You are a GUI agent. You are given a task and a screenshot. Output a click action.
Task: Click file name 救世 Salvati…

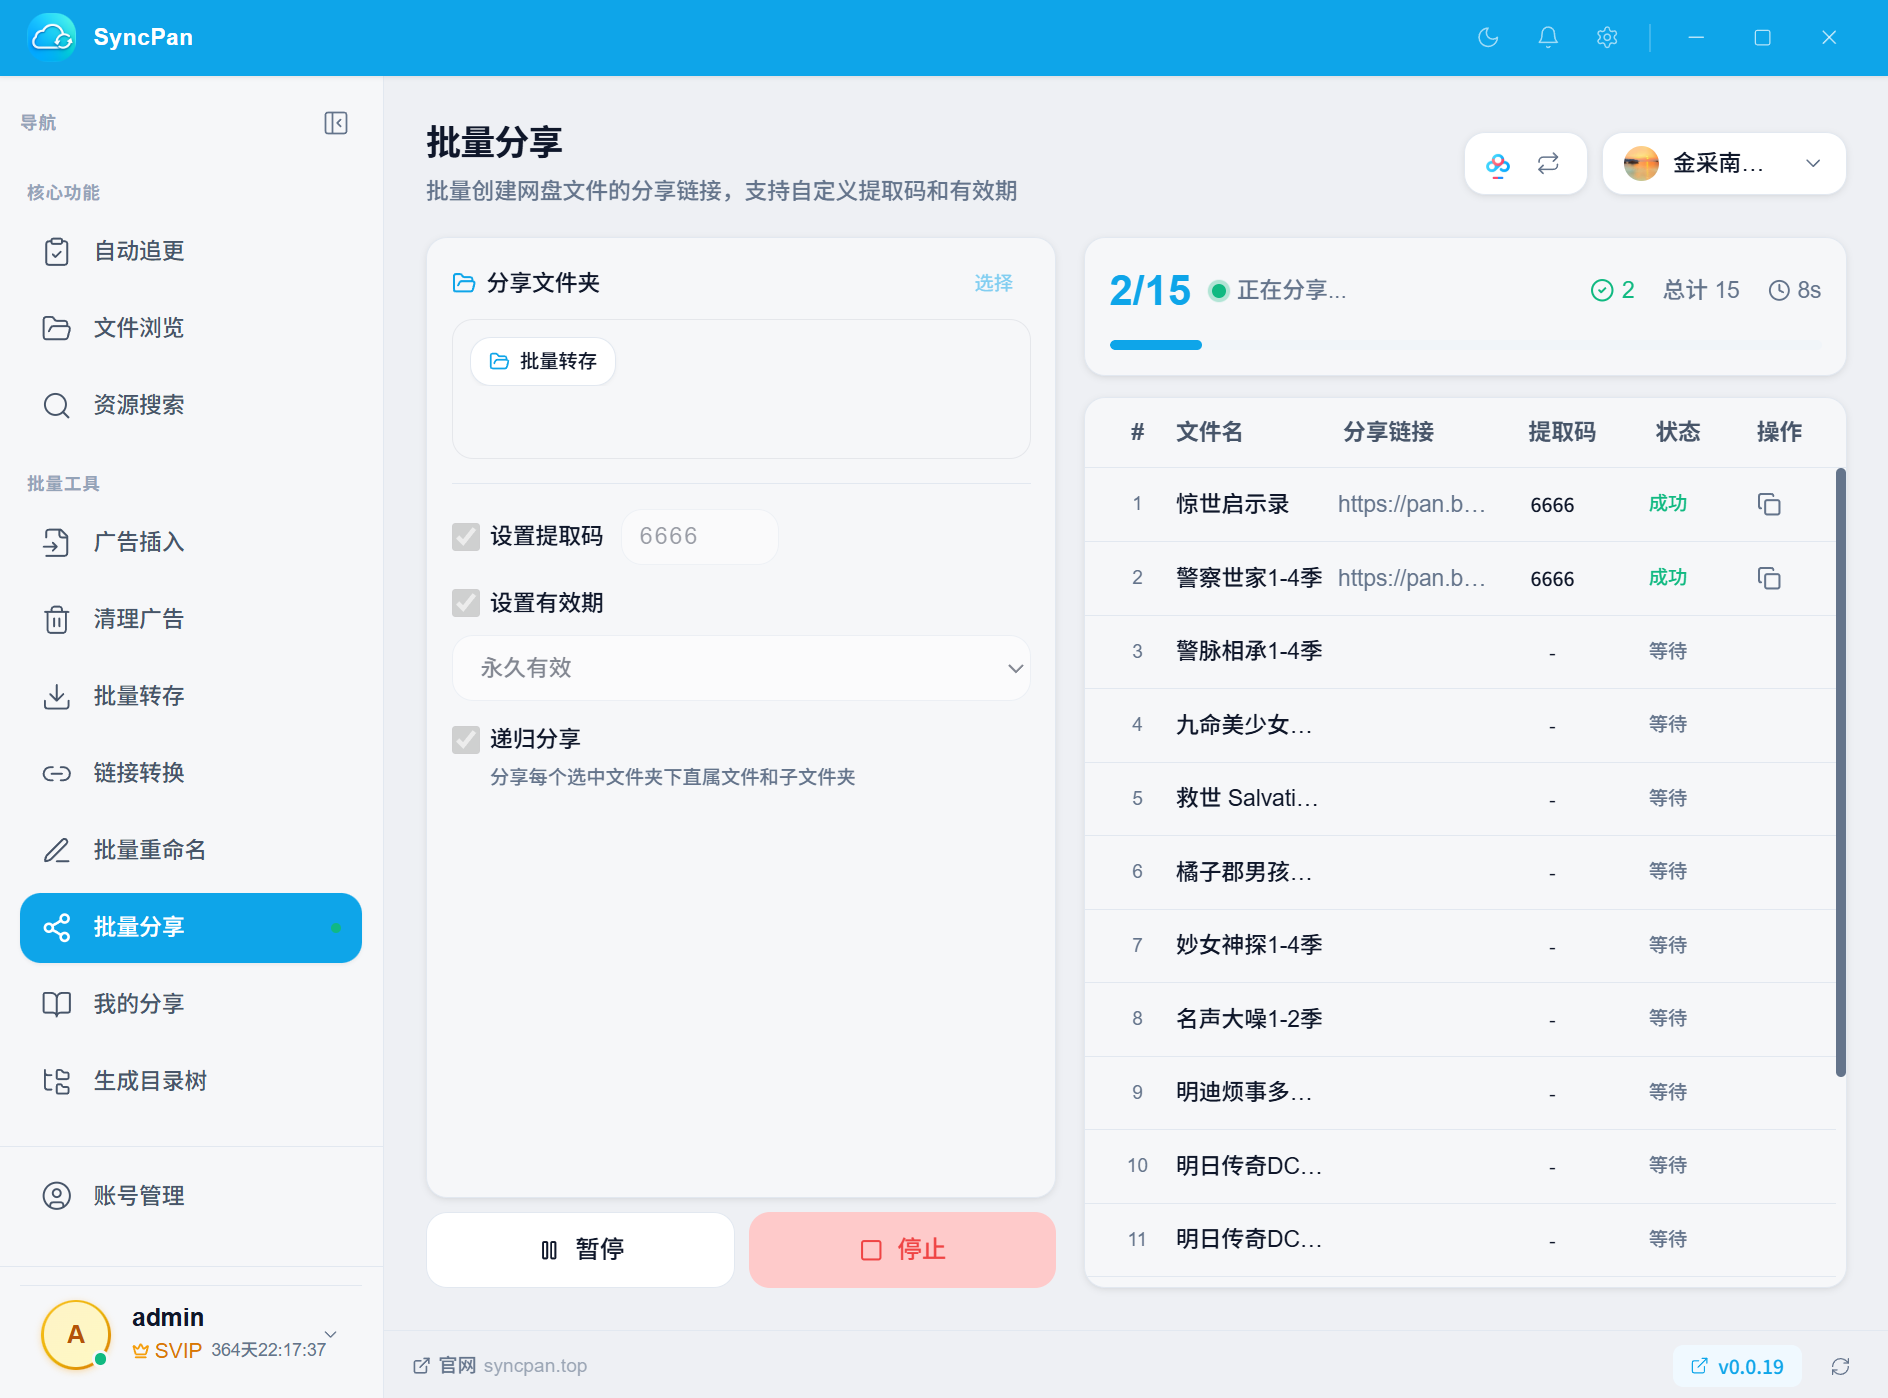coord(1247,798)
